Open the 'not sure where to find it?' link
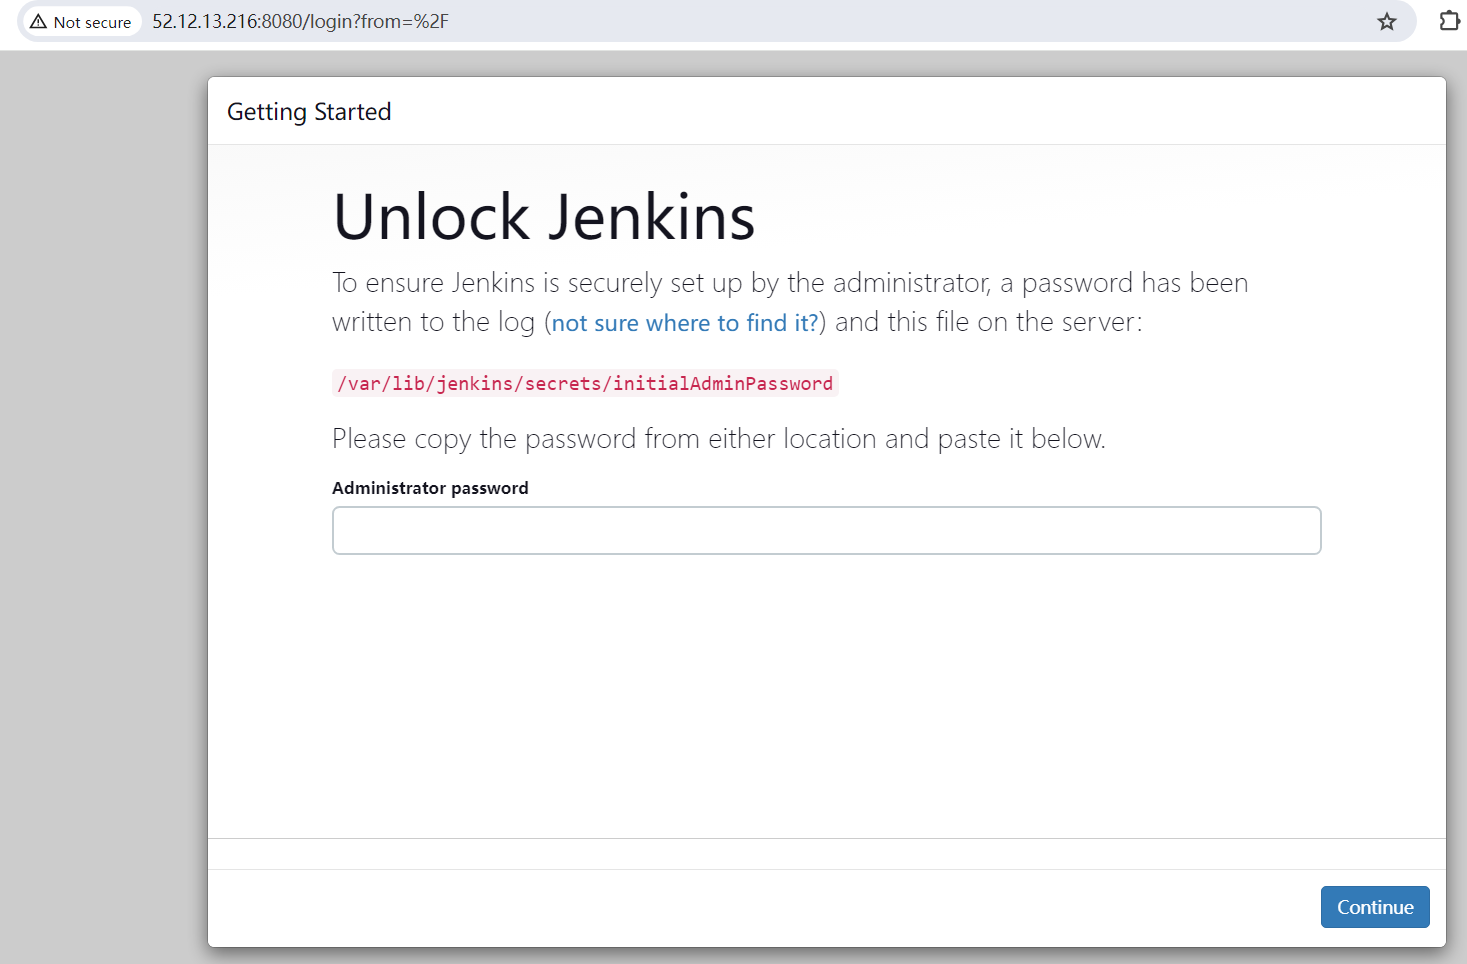1467x964 pixels. tap(685, 323)
